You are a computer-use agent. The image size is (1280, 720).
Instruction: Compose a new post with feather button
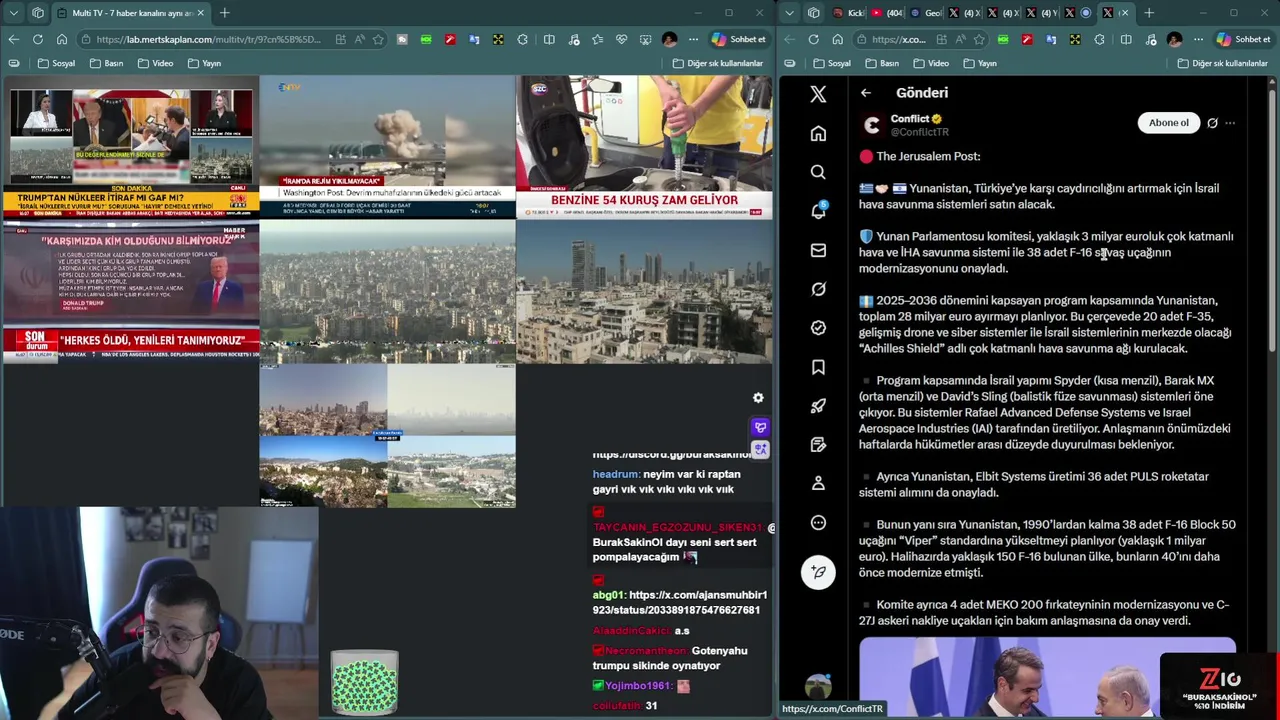point(818,572)
